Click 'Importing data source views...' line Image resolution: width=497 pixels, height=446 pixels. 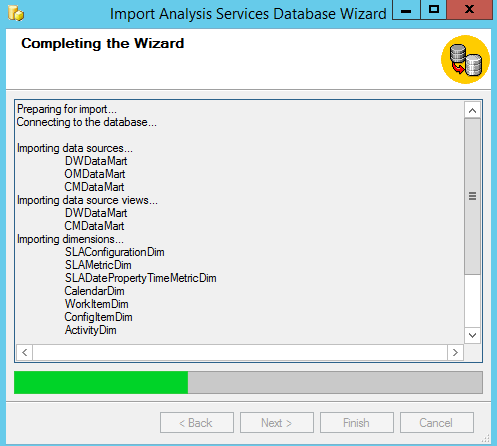[87, 200]
